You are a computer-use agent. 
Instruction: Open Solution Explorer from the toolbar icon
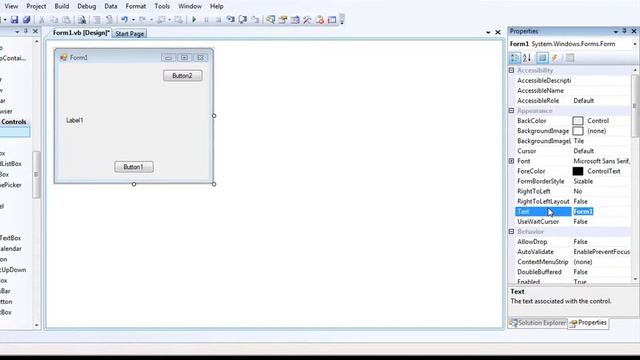(270, 20)
